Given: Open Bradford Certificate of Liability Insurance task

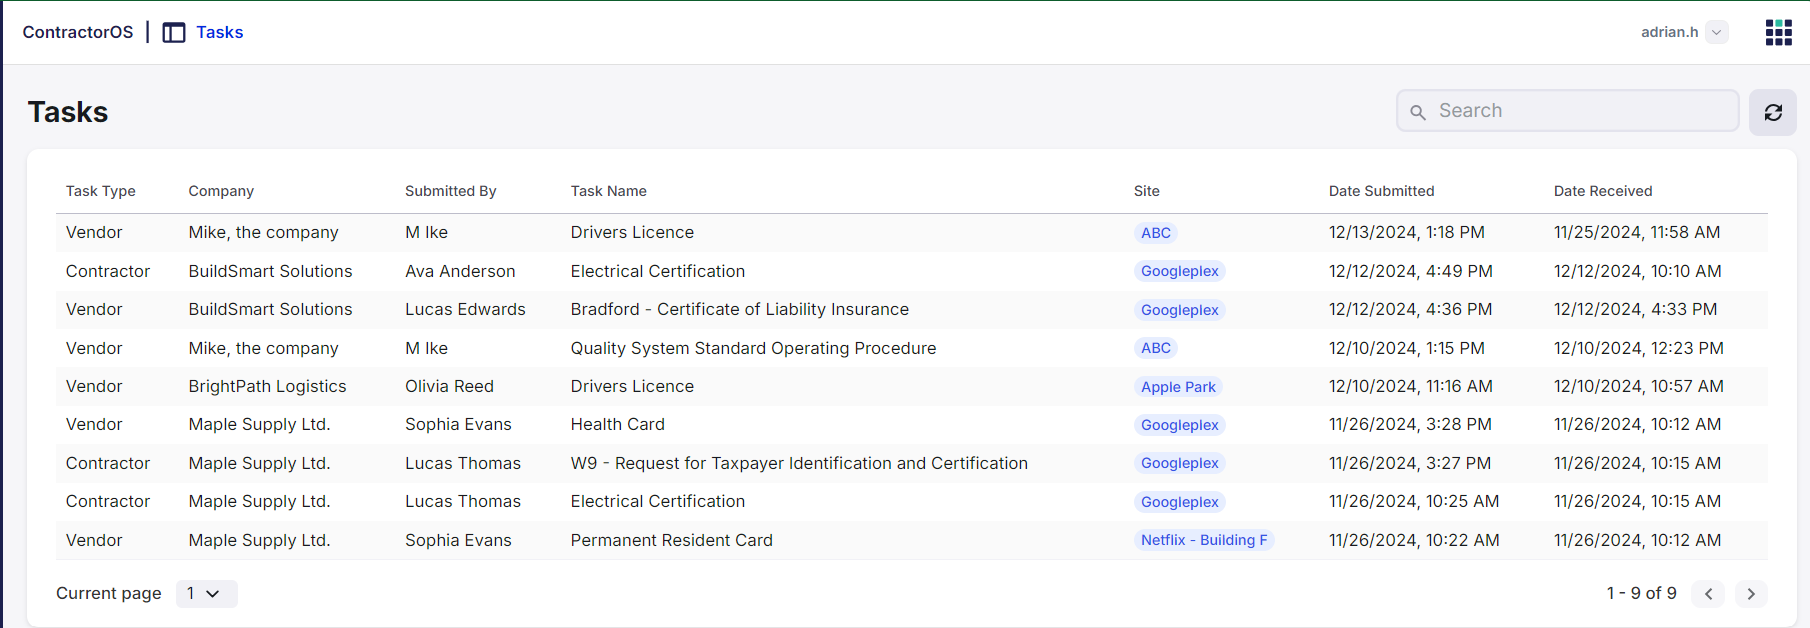Looking at the screenshot, I should tap(739, 310).
